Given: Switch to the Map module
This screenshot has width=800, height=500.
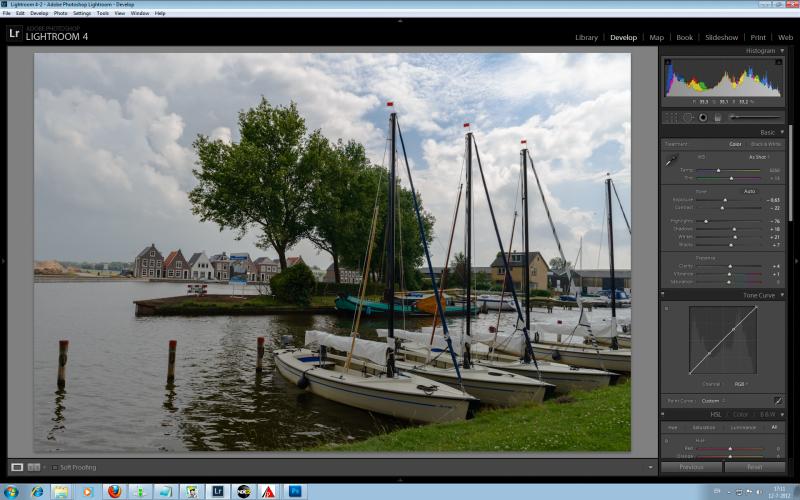Looking at the screenshot, I should point(656,37).
